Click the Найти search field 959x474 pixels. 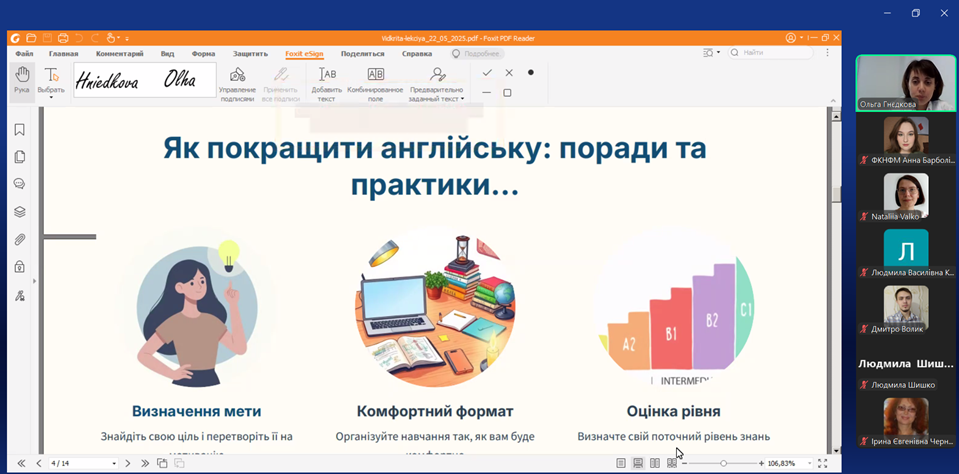tap(771, 53)
